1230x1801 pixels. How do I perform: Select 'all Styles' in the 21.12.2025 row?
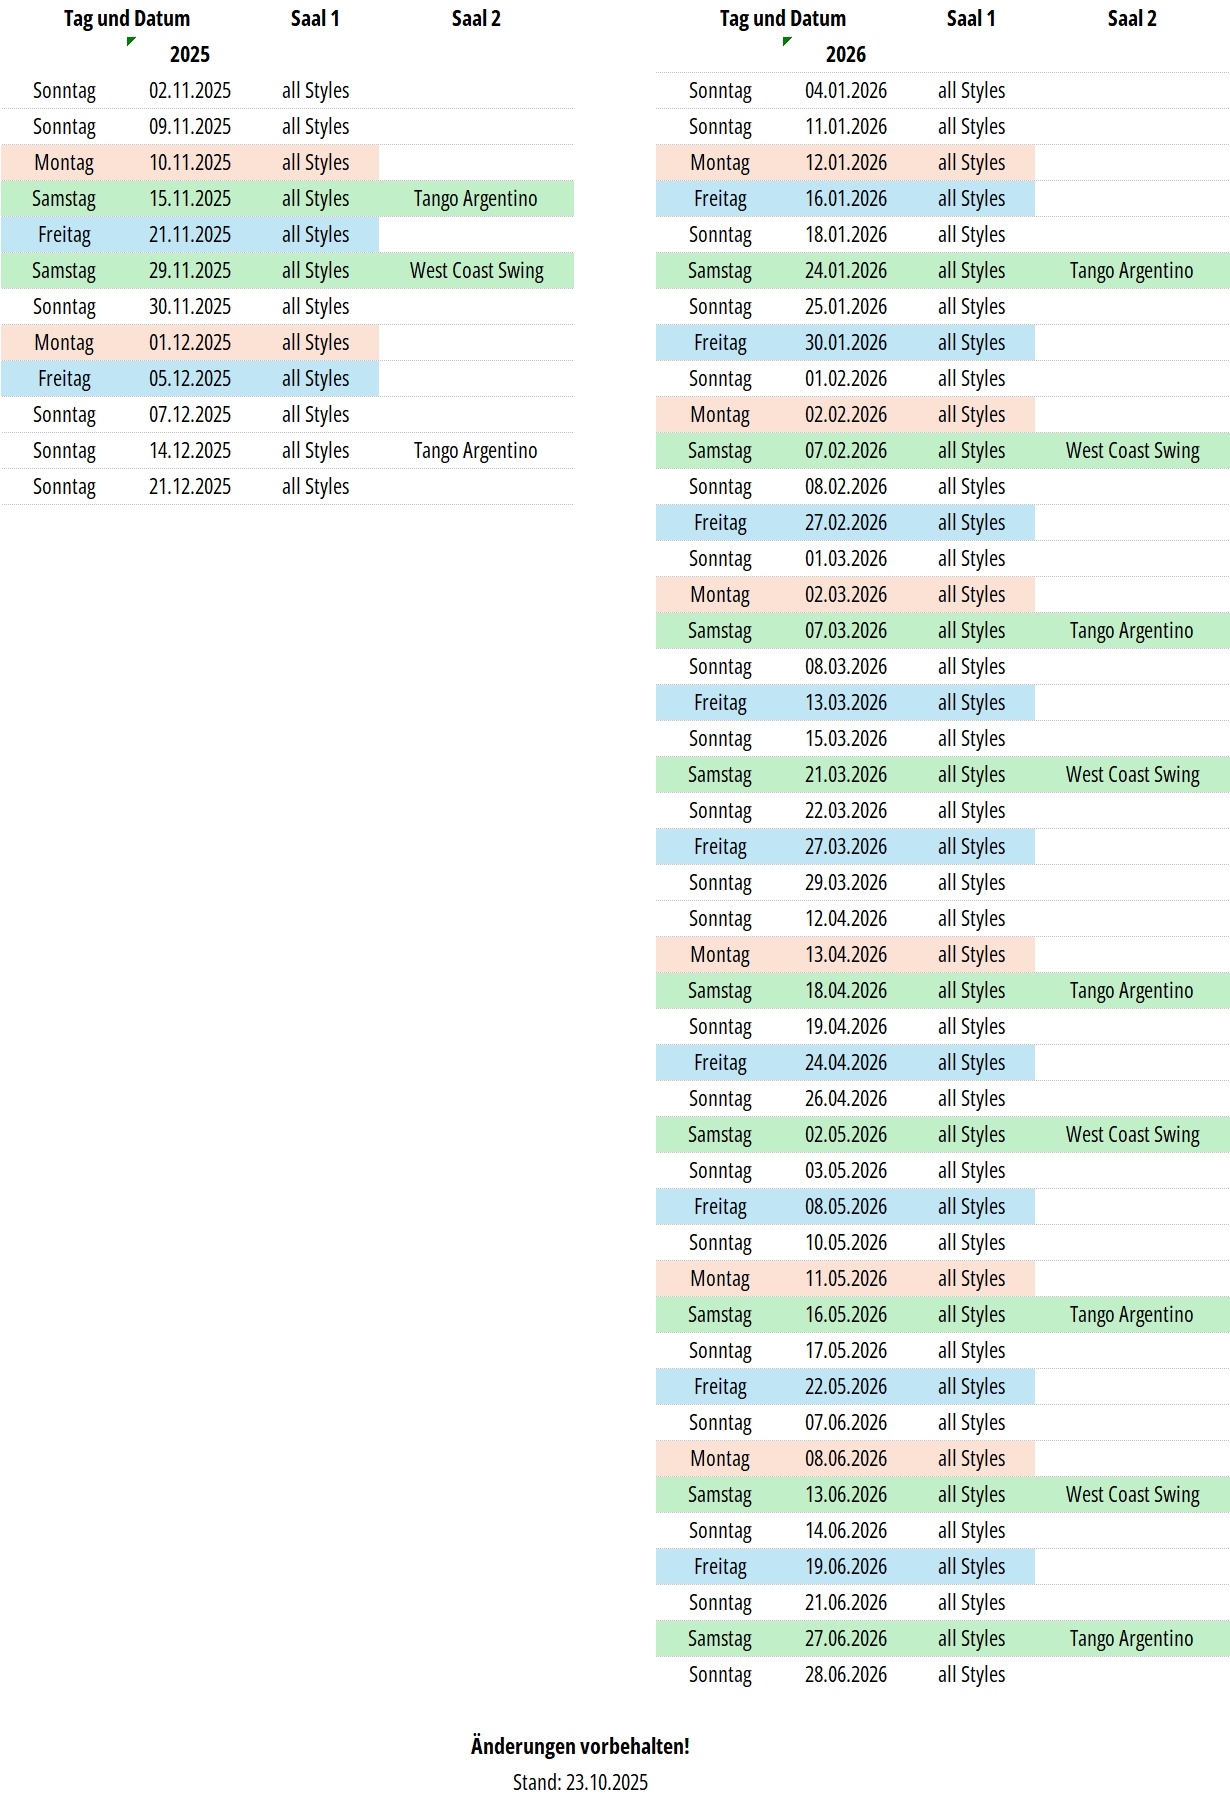[315, 487]
